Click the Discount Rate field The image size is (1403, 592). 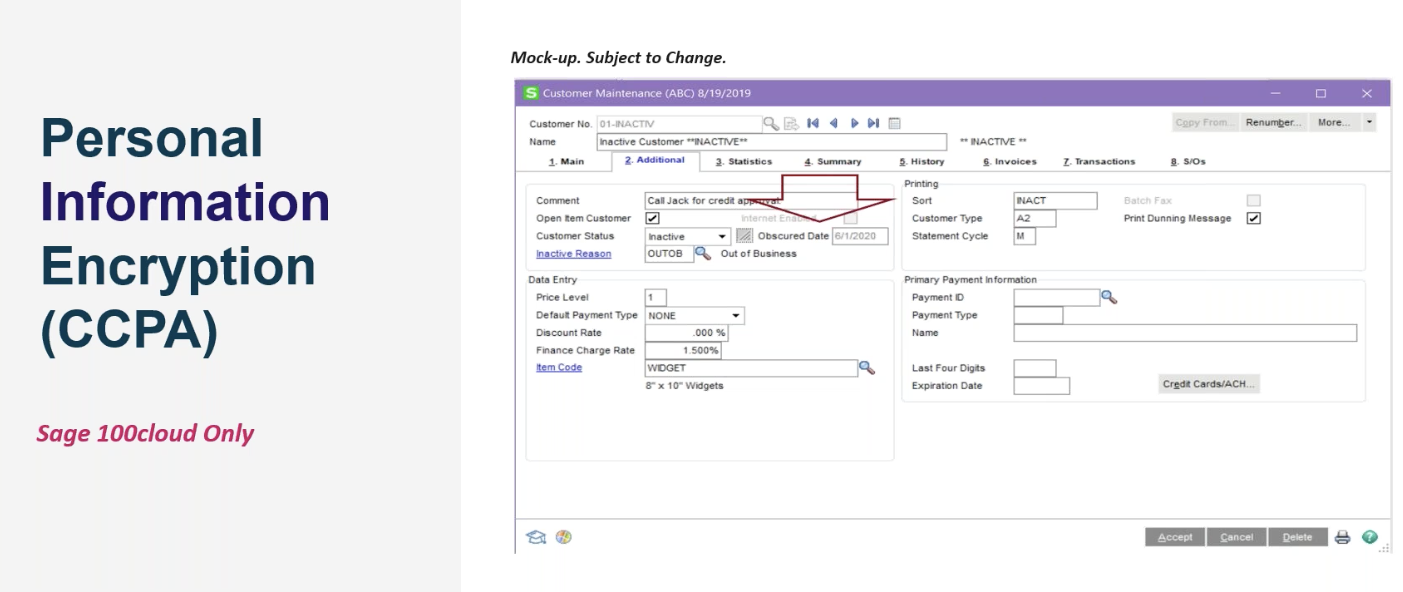point(686,333)
